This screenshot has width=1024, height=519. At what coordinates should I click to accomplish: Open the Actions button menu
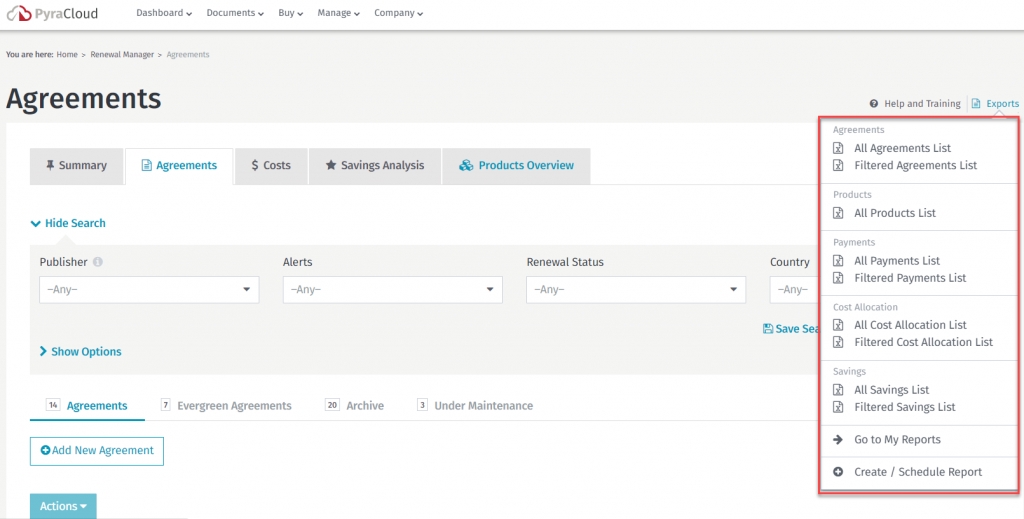(x=63, y=506)
